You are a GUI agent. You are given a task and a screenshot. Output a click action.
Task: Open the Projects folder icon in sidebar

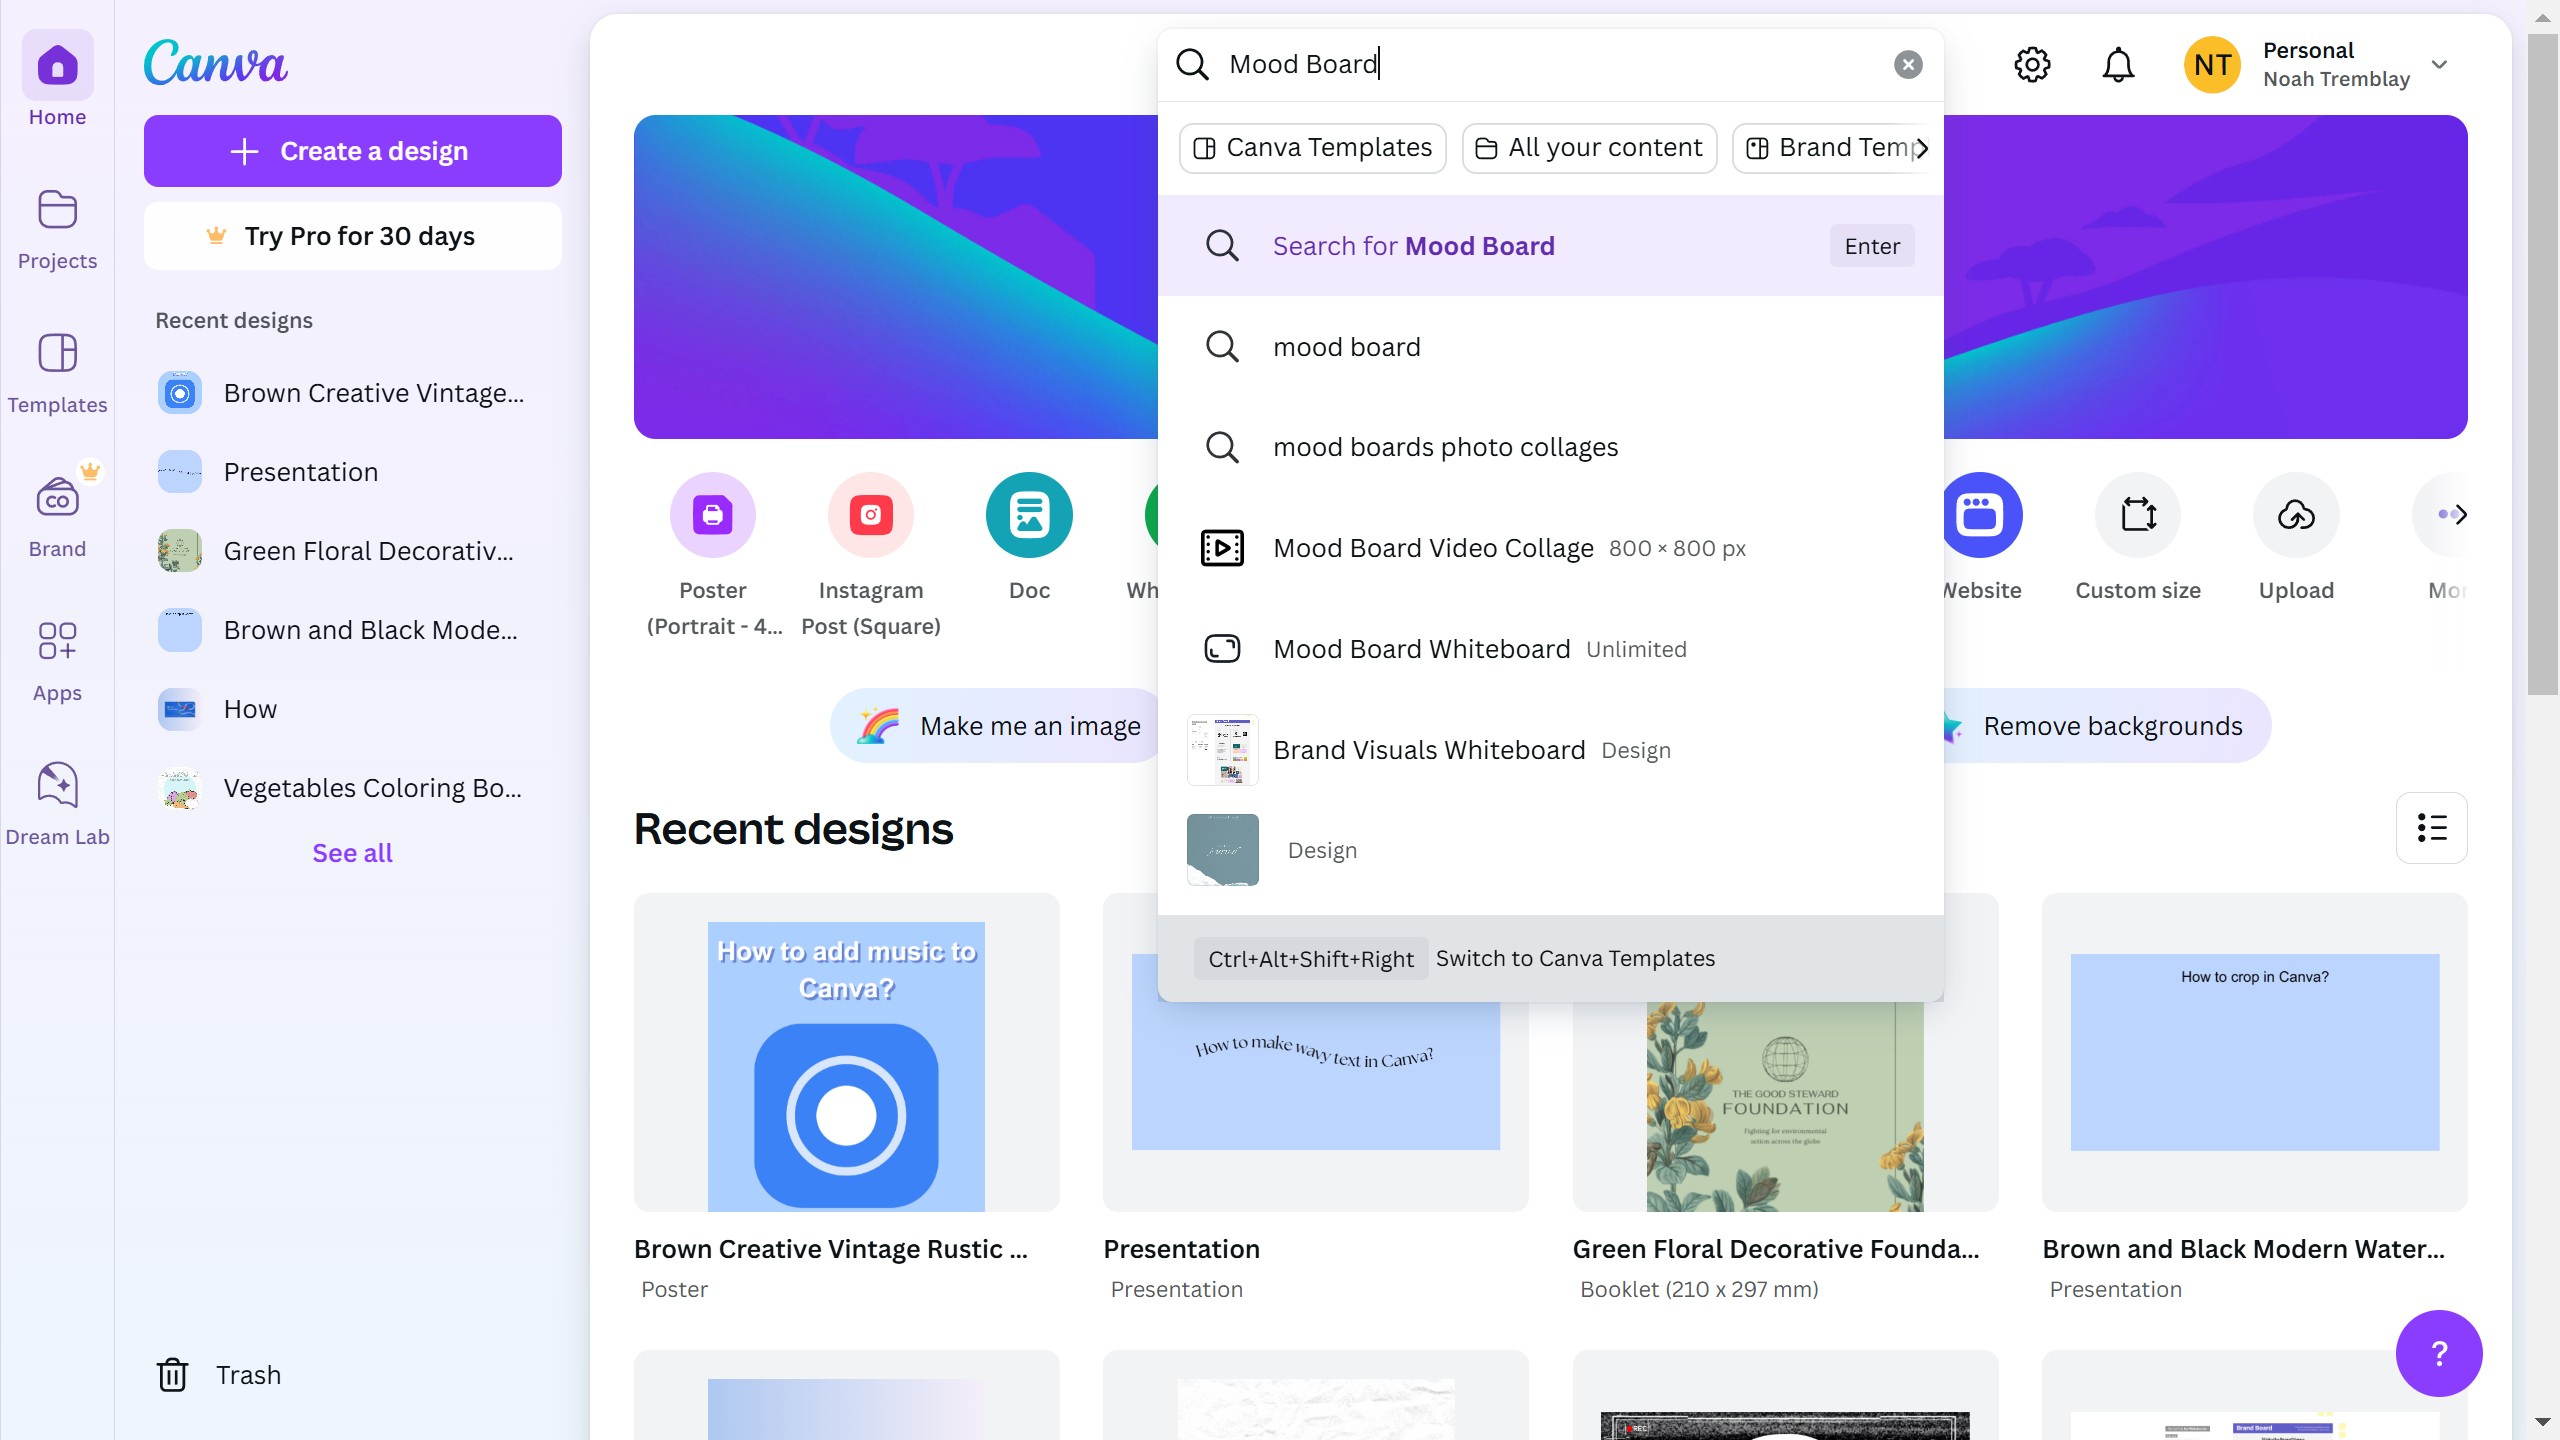(57, 211)
